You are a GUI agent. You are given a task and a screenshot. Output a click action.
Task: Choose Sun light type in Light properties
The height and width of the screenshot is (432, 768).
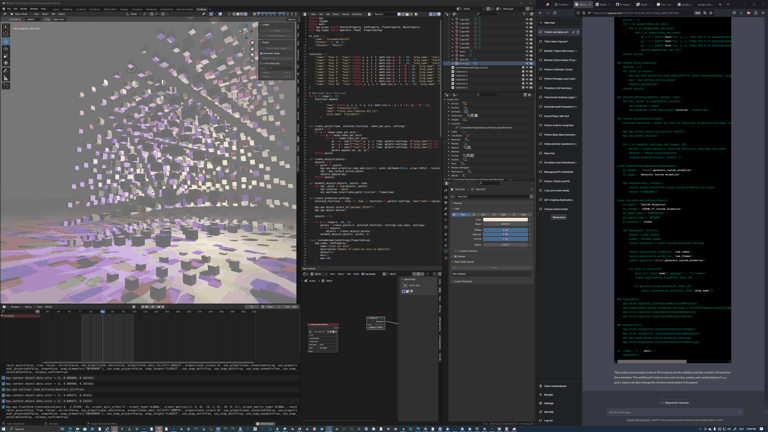(481, 215)
